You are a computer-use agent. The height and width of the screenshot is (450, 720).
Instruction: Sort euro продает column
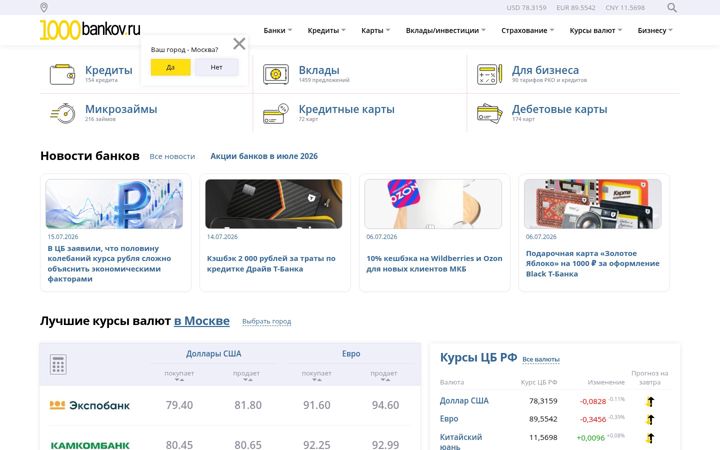[385, 380]
